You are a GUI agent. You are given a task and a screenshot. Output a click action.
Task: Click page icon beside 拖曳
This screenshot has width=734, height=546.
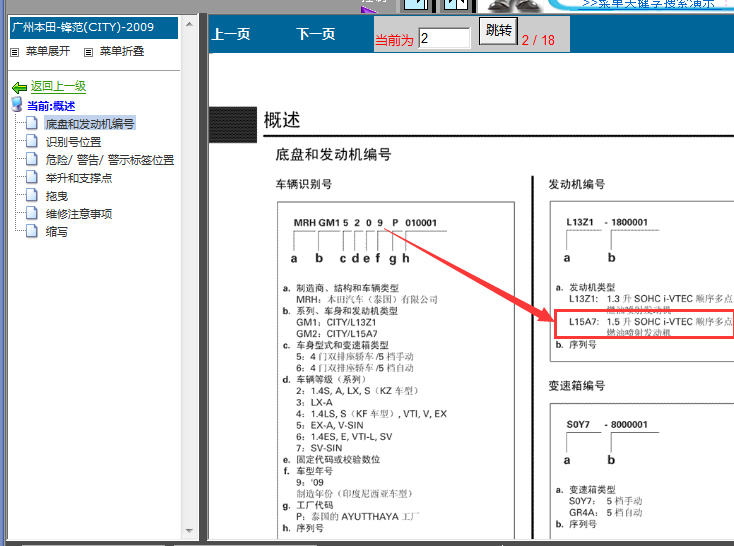[32, 194]
